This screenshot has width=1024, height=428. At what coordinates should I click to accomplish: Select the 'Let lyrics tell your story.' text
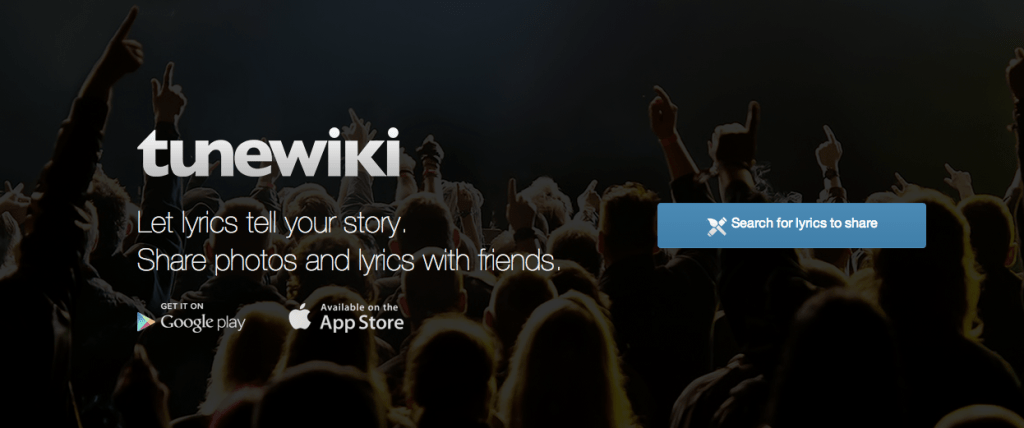[272, 224]
